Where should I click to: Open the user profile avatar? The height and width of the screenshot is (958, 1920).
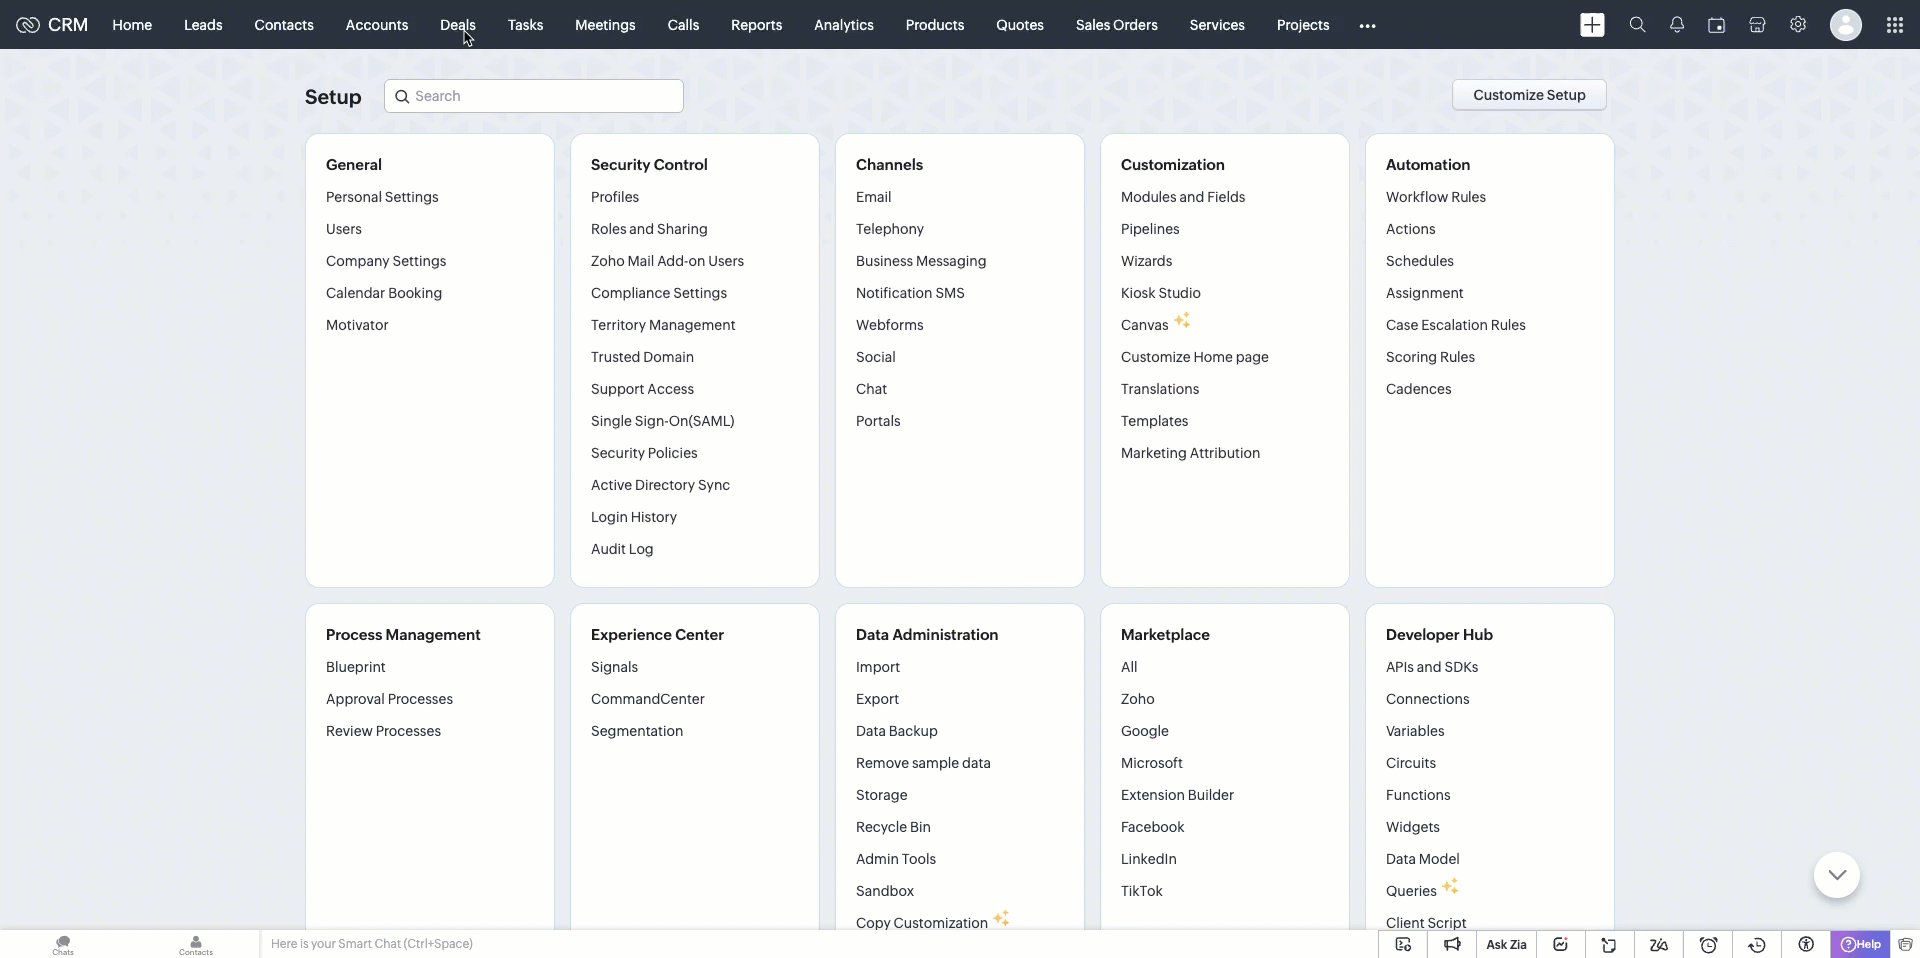[1846, 25]
